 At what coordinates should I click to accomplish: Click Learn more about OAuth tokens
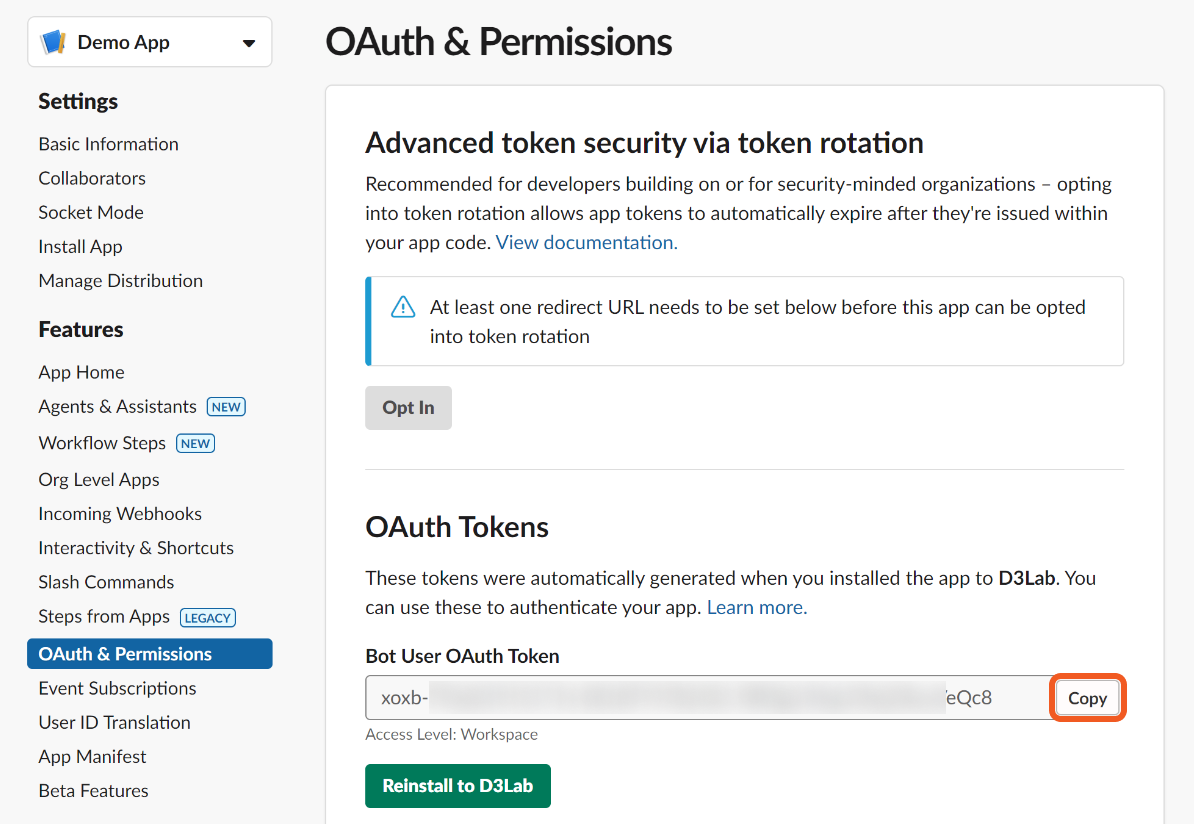(x=756, y=607)
